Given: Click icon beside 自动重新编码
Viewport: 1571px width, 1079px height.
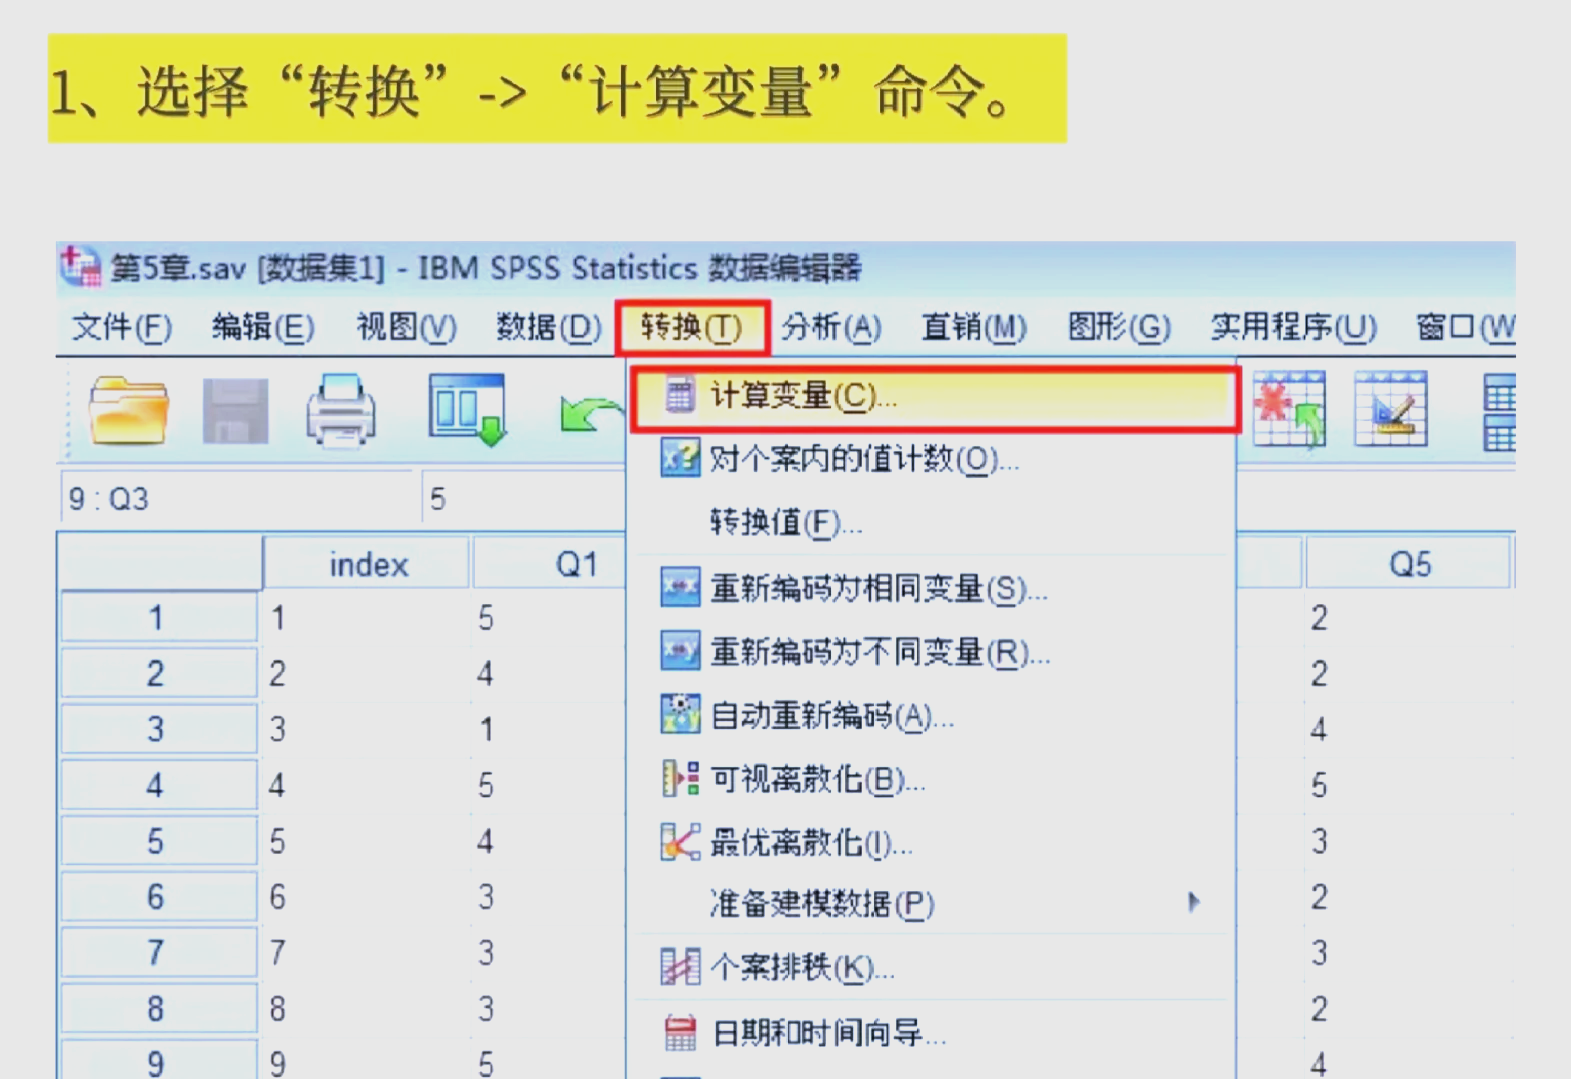Looking at the screenshot, I should pos(680,715).
